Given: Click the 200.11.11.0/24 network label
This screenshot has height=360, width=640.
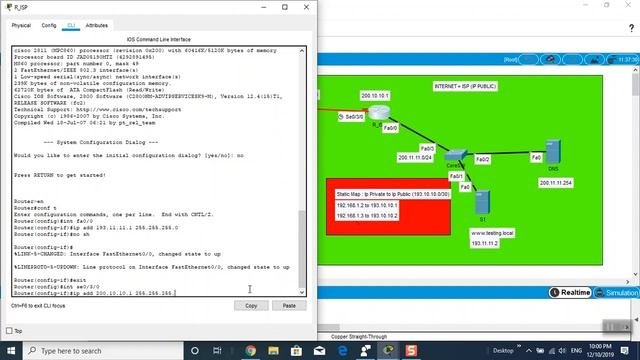Looking at the screenshot, I should pyautogui.click(x=415, y=158).
